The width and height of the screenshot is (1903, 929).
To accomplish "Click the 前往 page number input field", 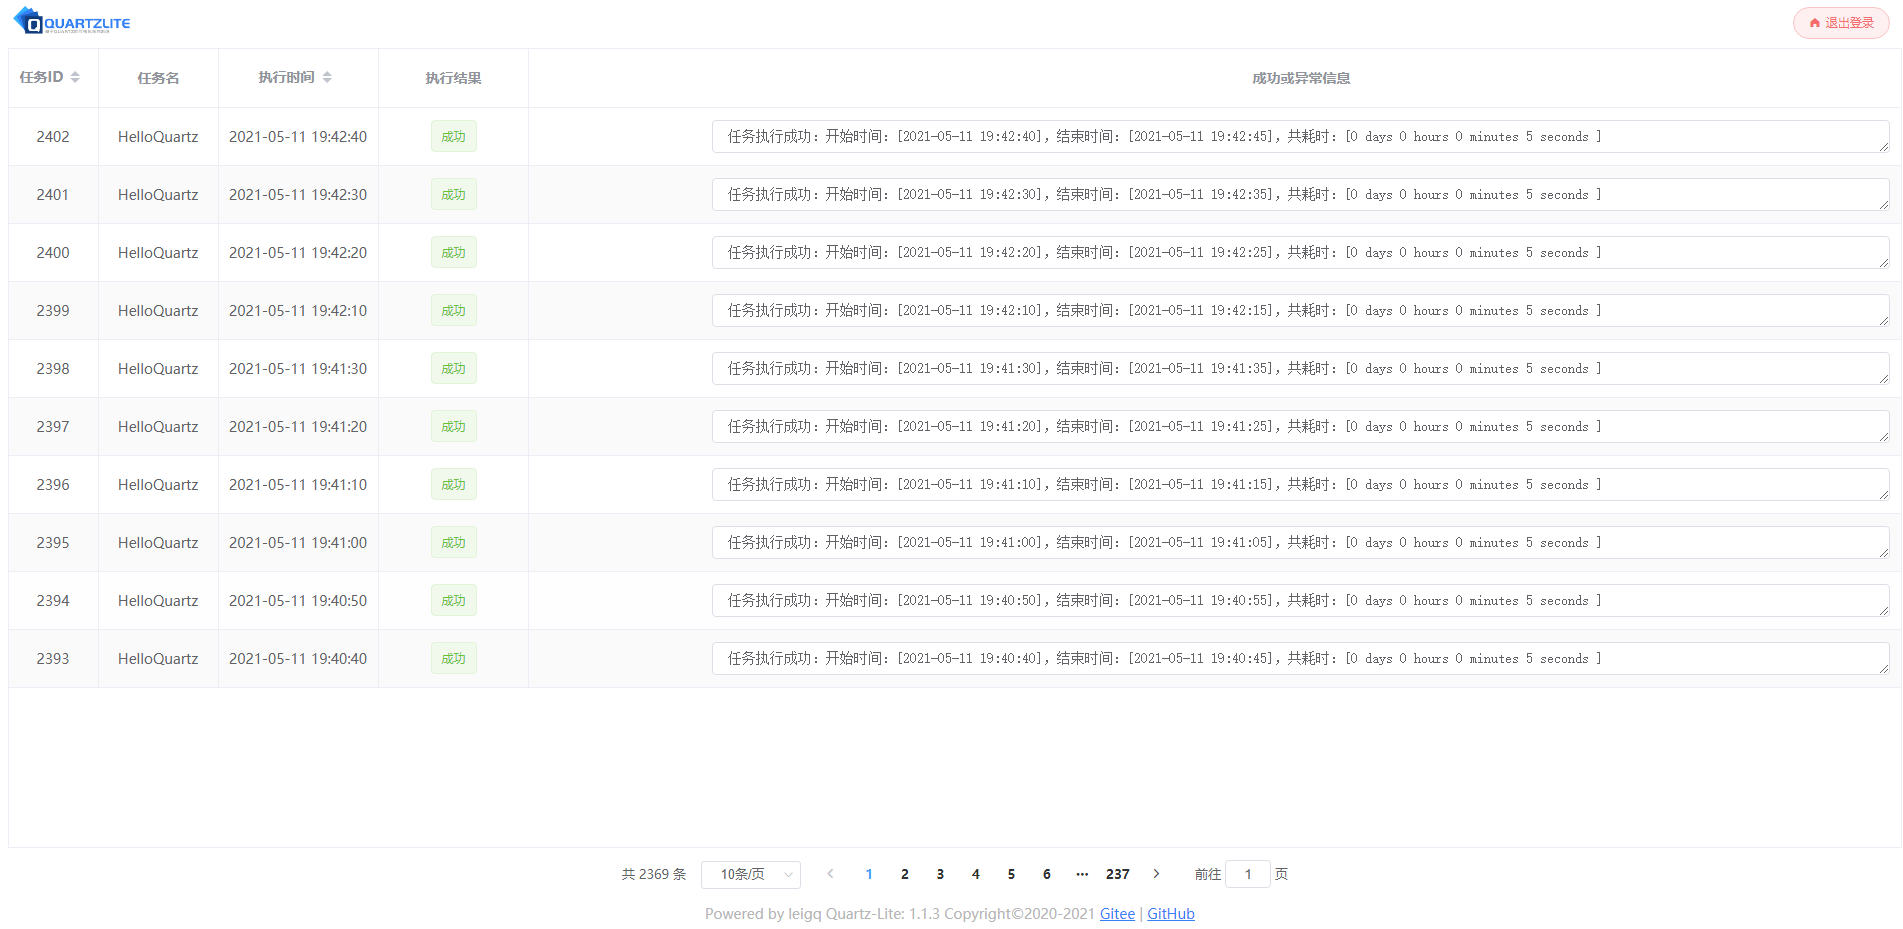I will [1247, 874].
